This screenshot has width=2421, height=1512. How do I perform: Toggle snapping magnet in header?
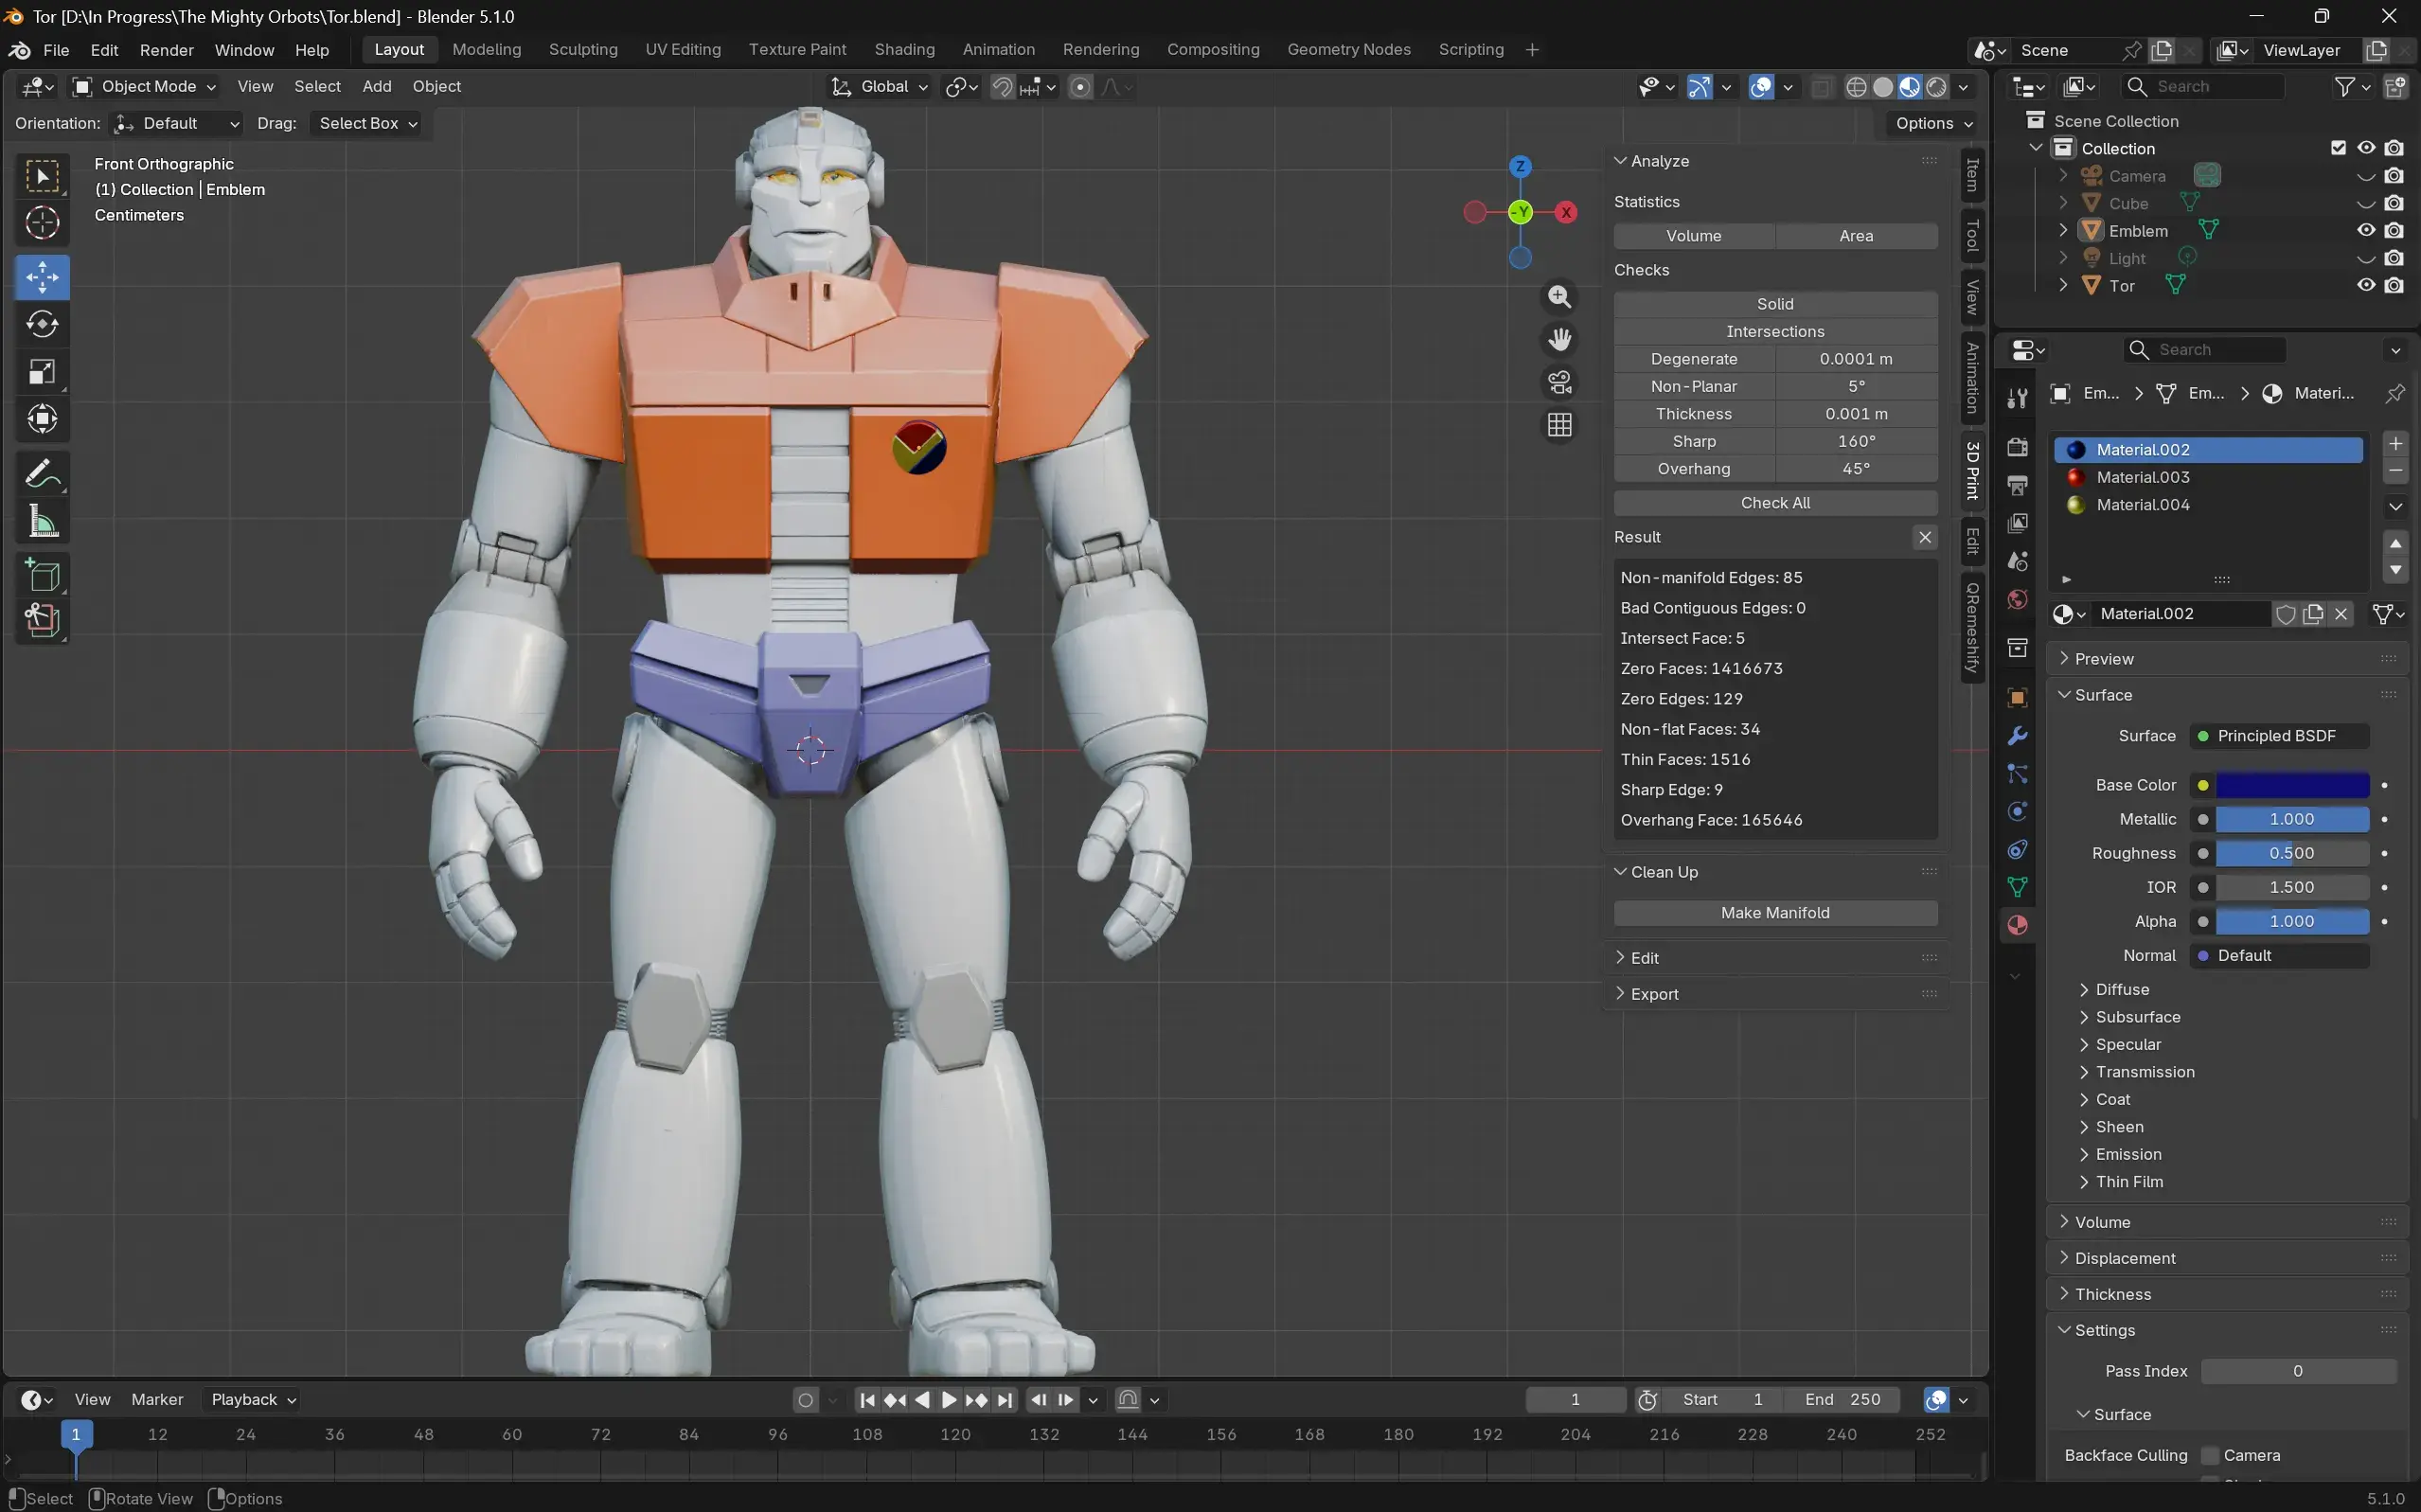(x=1002, y=87)
